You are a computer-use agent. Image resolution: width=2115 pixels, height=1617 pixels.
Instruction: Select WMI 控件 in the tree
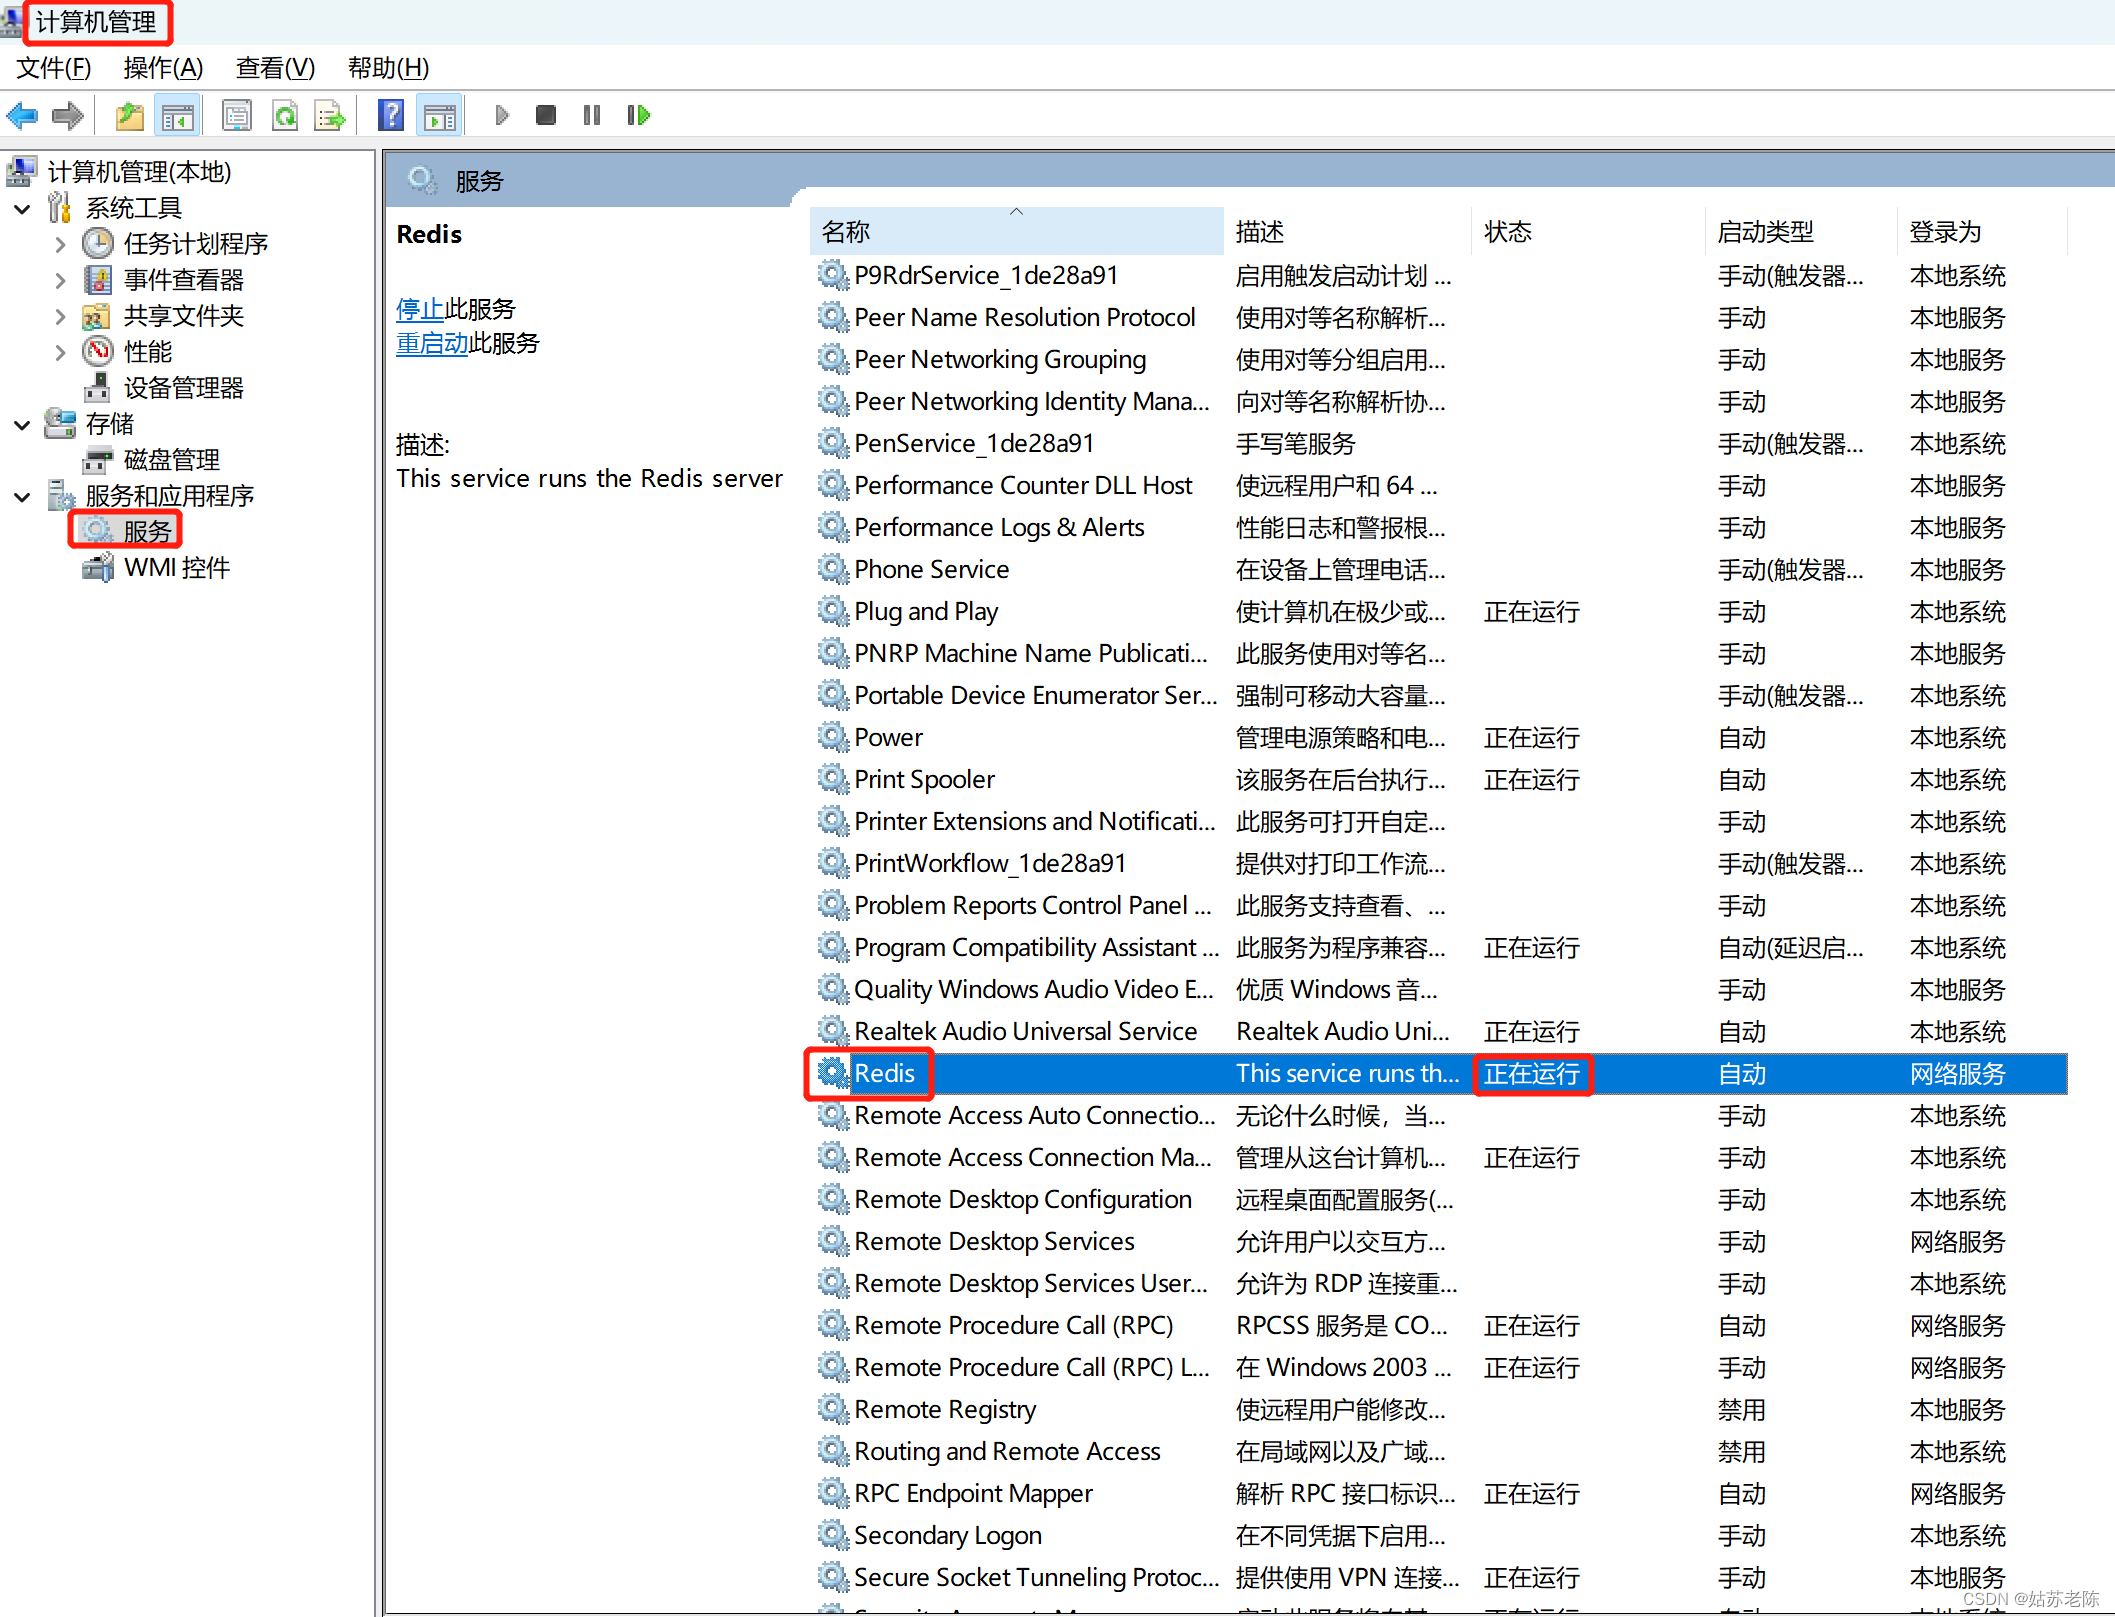177,568
